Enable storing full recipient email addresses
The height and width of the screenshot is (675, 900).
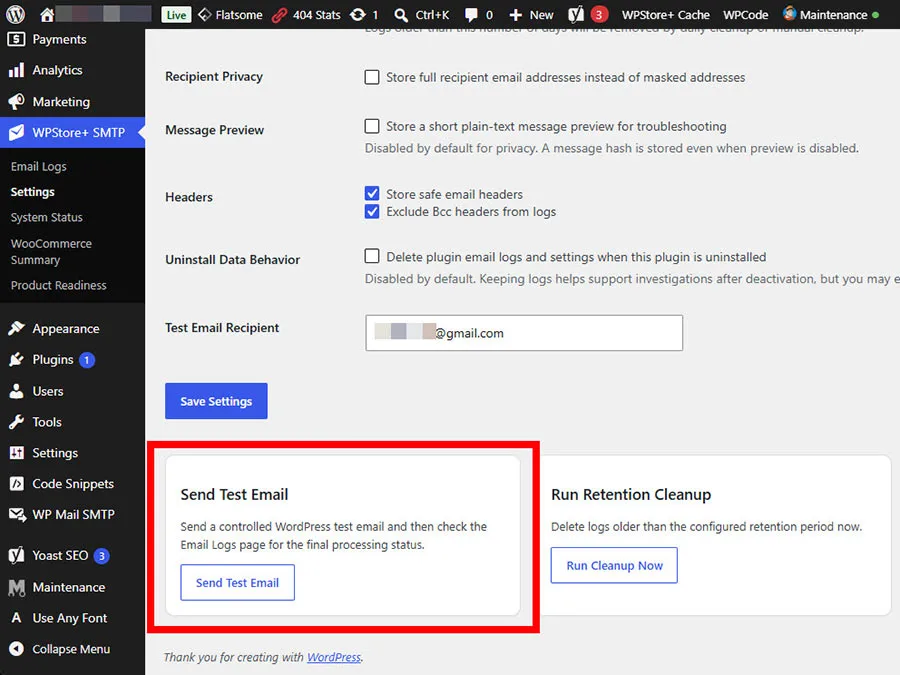[372, 77]
